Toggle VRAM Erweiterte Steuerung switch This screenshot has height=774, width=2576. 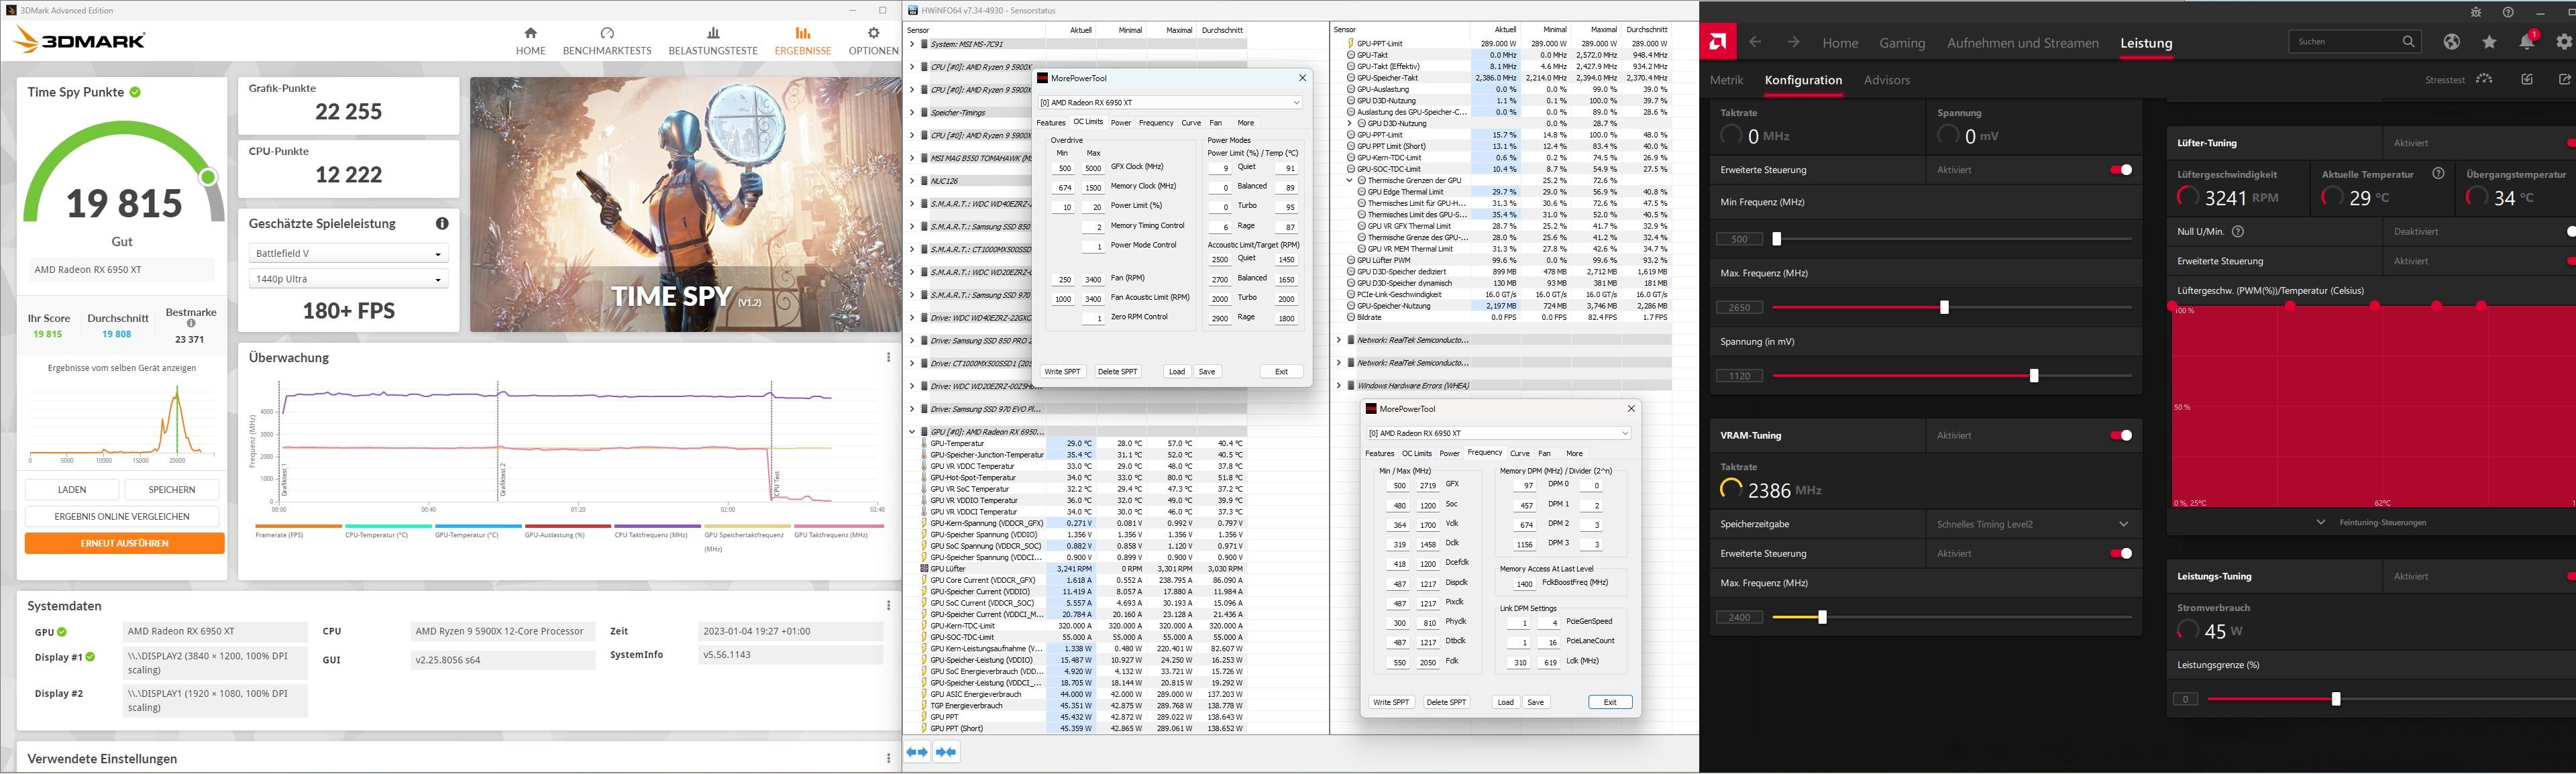(x=2121, y=553)
